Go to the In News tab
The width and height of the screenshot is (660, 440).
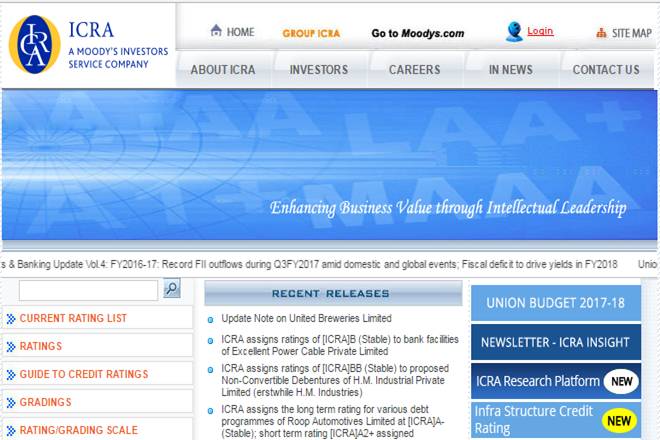(x=510, y=70)
